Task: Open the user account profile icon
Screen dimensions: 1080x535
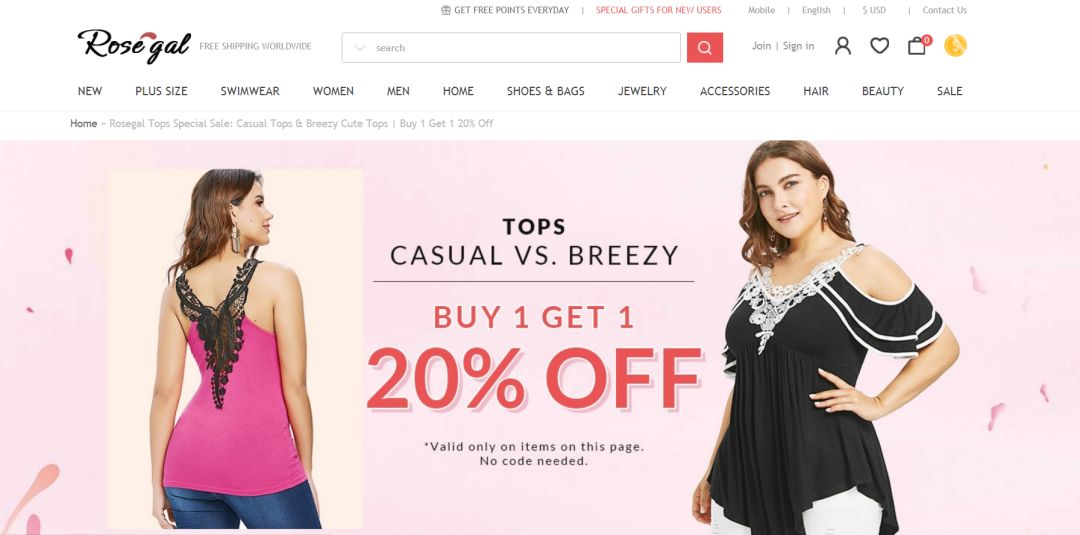Action: 842,46
